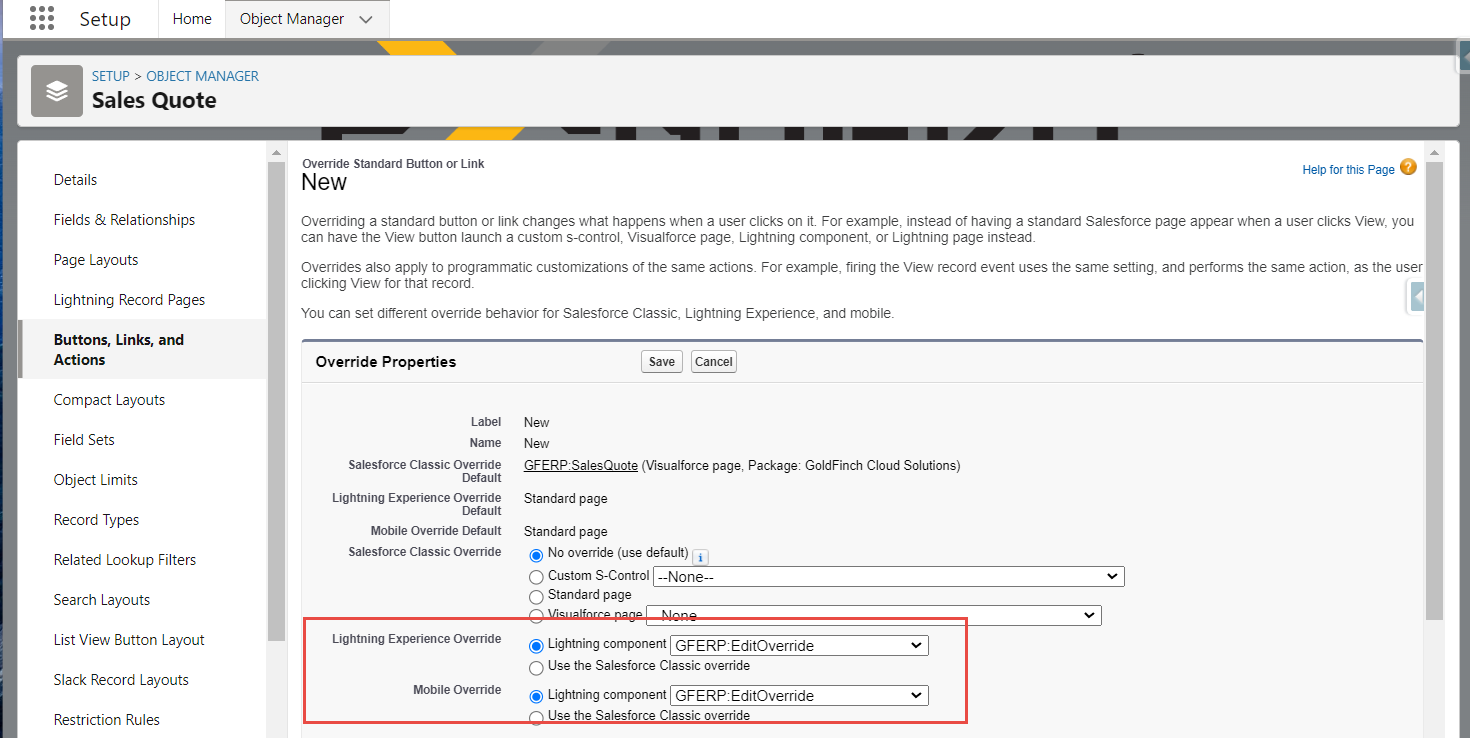Click the main content vertical scrollbar
This screenshot has height=738, width=1470.
(x=1434, y=390)
